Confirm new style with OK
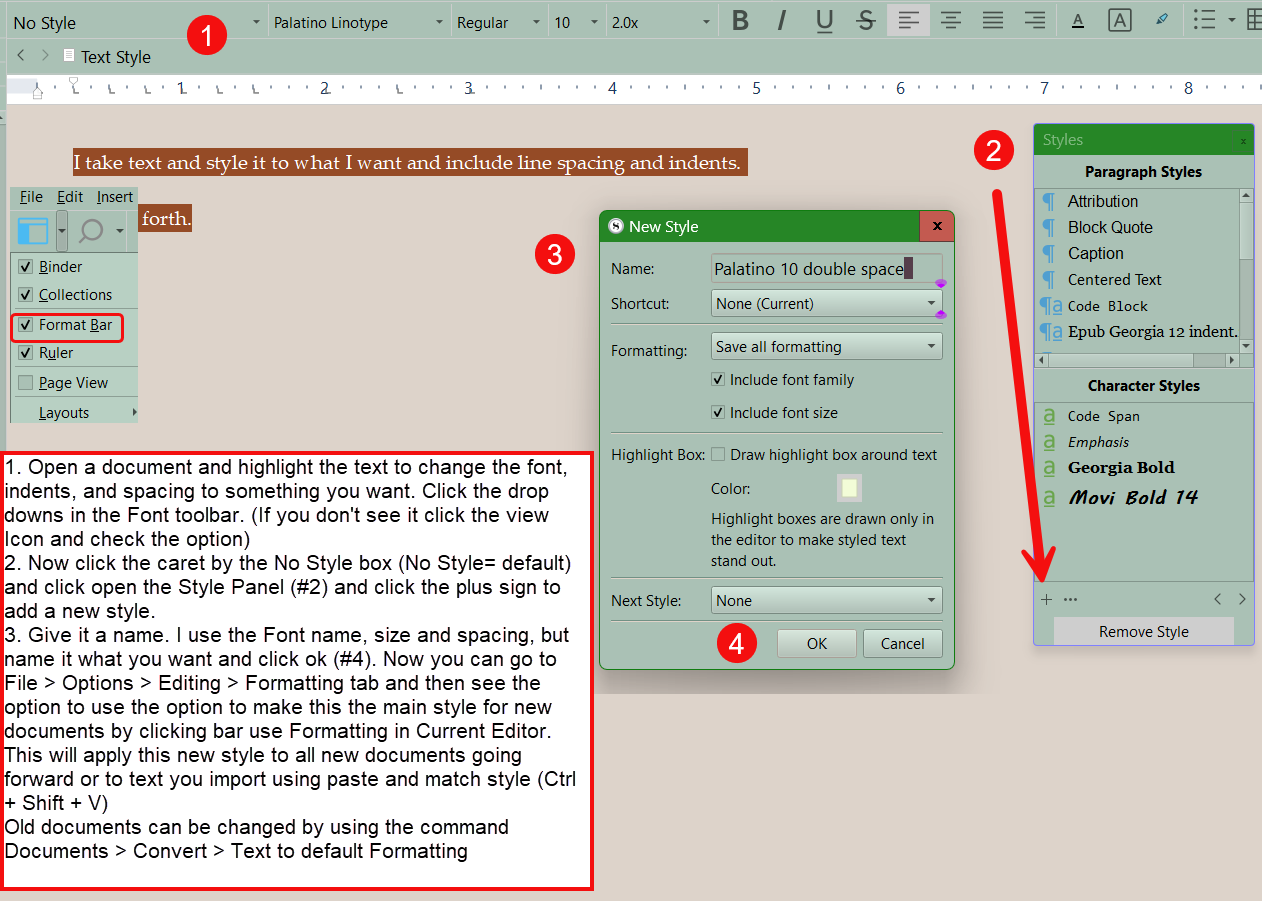The height and width of the screenshot is (901, 1262). tap(817, 644)
